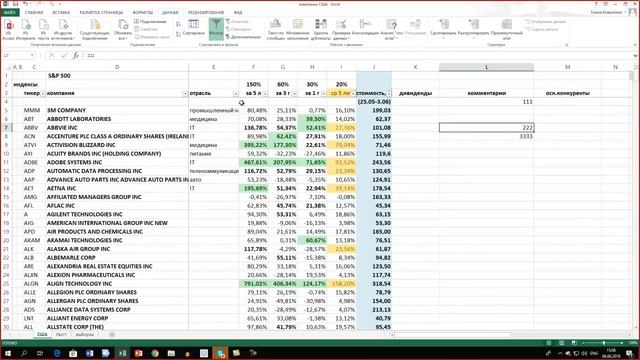Viewport: 640px width, 360px height.
Task: Import data From Text (Из текста)
Action: pyautogui.click(x=43, y=29)
